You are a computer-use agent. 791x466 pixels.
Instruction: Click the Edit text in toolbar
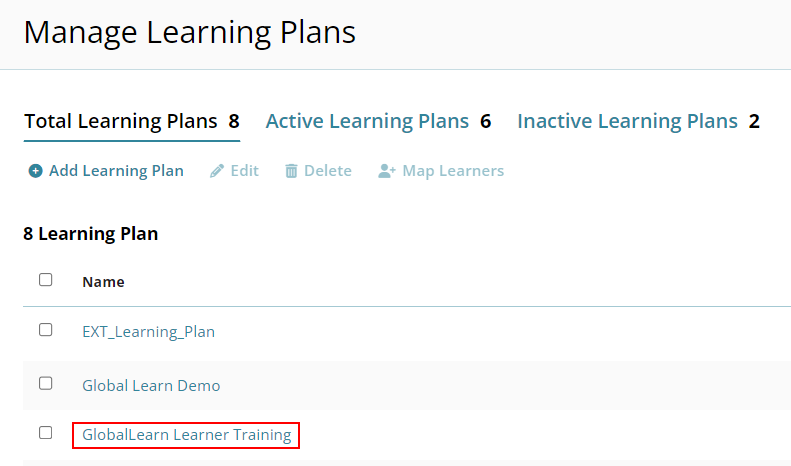coord(245,171)
